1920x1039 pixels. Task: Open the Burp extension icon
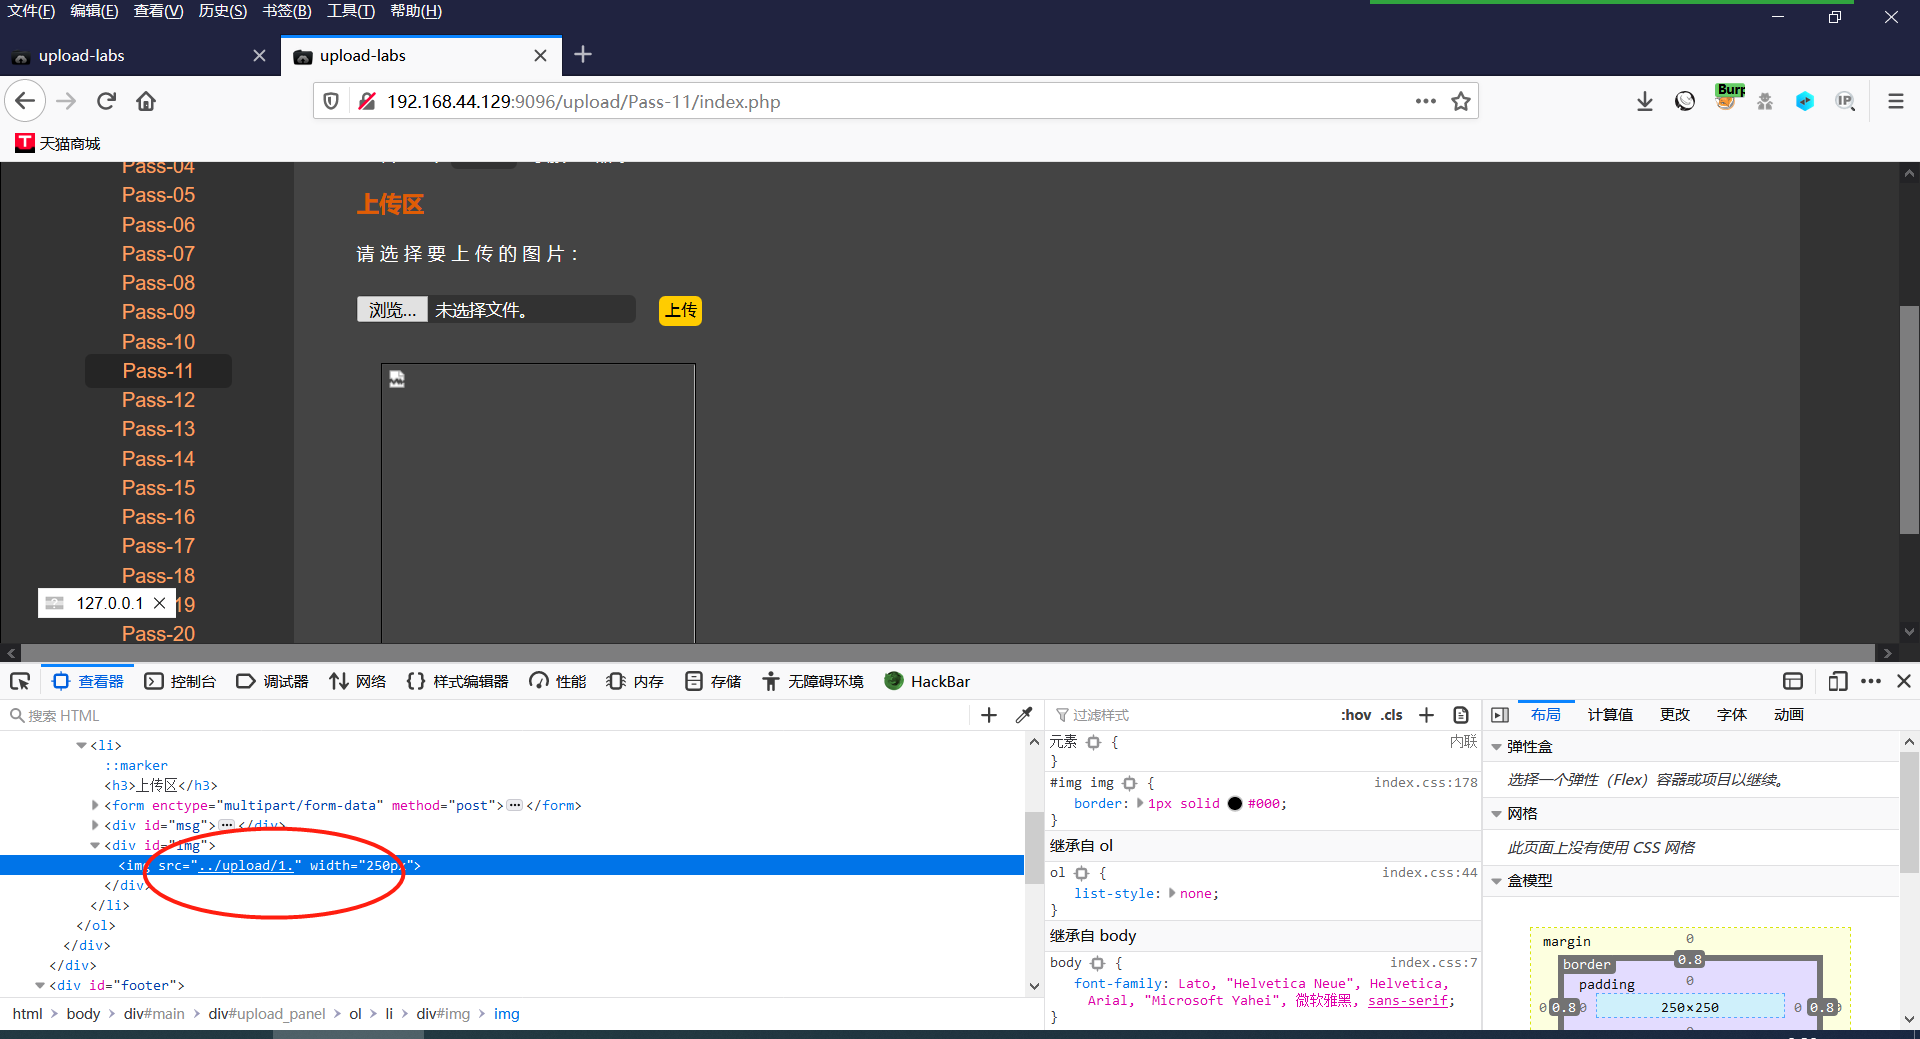click(x=1729, y=97)
